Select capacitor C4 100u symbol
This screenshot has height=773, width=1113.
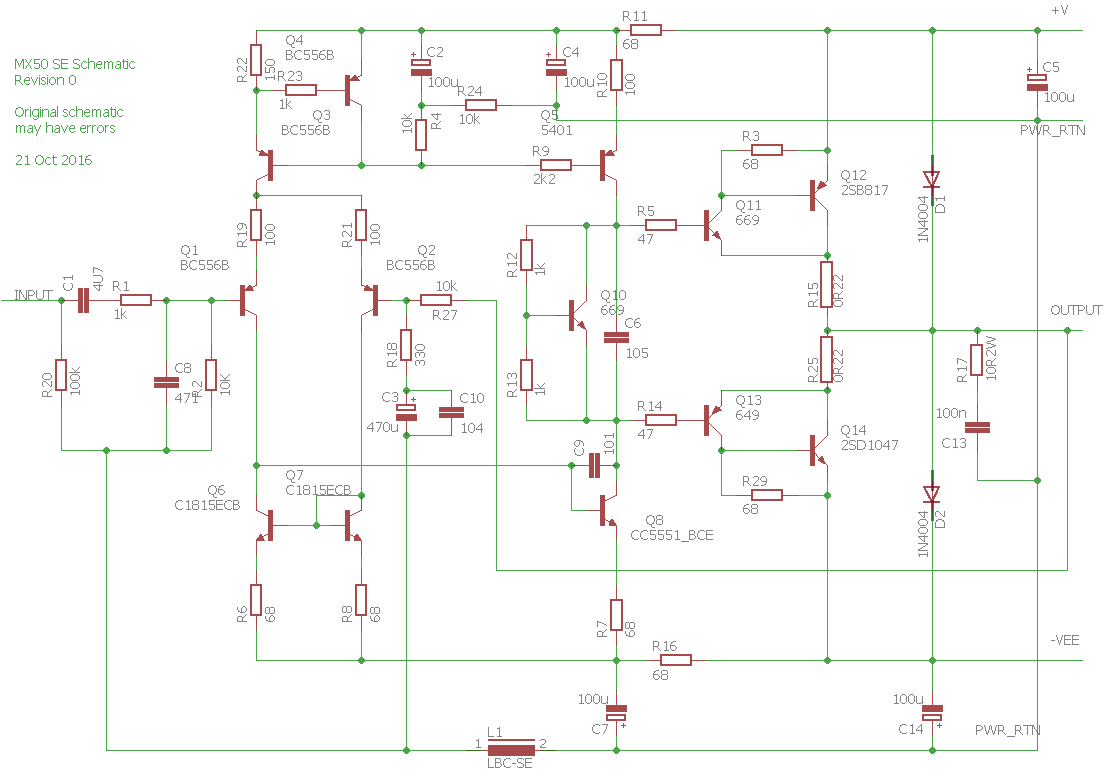pyautogui.click(x=556, y=66)
